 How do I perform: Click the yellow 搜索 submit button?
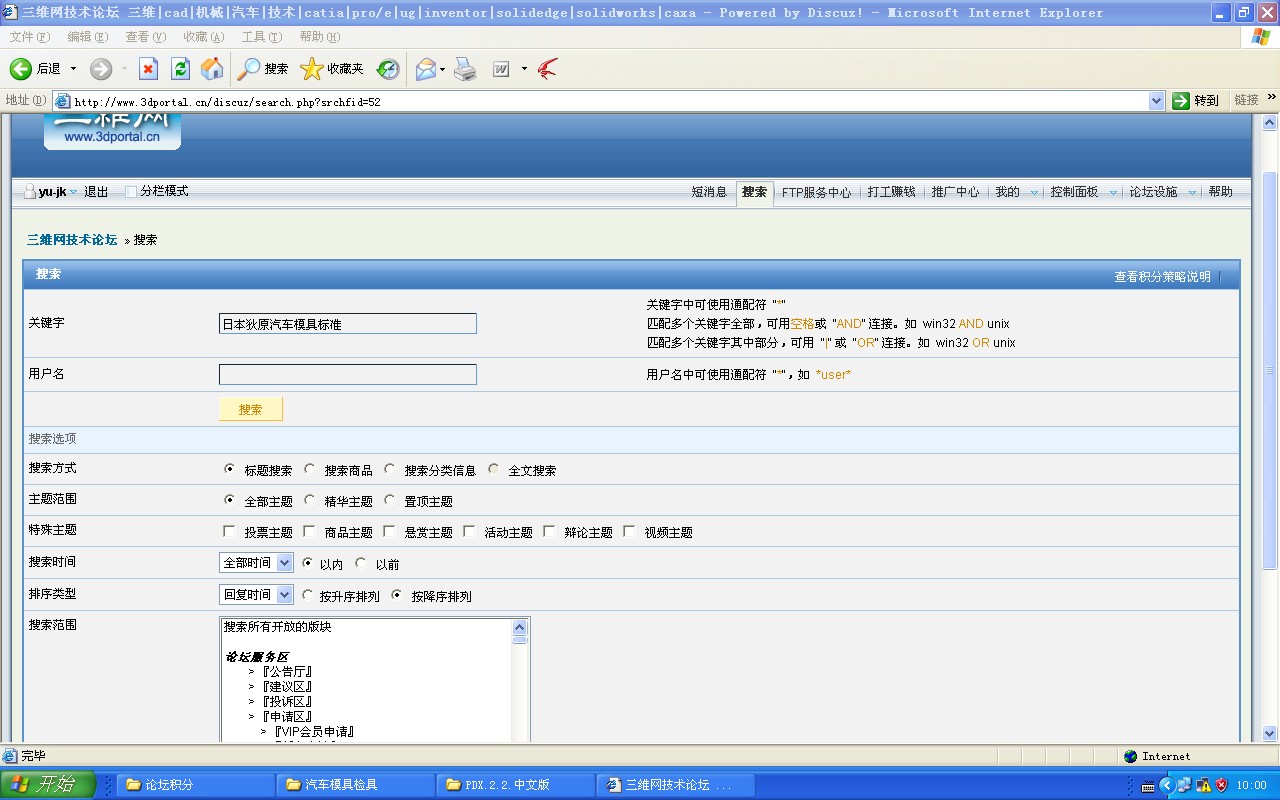point(251,409)
